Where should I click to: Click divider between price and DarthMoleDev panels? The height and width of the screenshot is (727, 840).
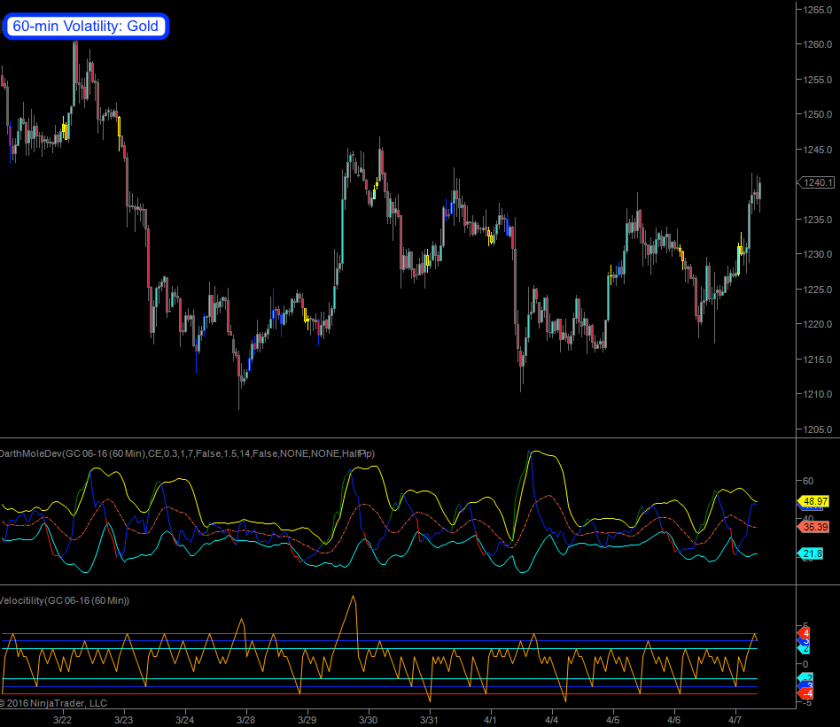pos(400,438)
